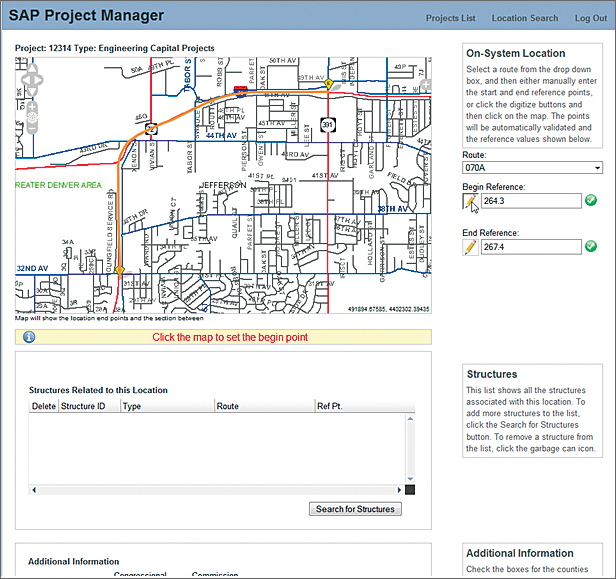Image resolution: width=616 pixels, height=579 pixels.
Task: Open the map layer switcher plus button
Action: 426,84
